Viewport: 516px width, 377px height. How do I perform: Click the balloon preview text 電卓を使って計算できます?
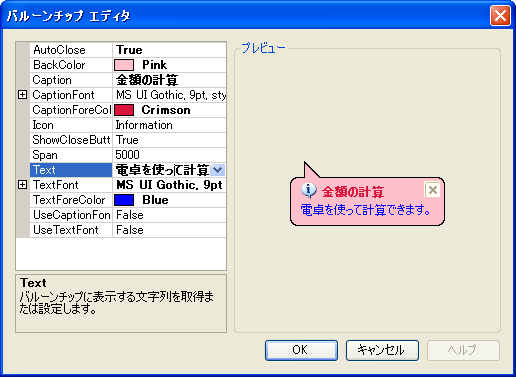tap(365, 210)
